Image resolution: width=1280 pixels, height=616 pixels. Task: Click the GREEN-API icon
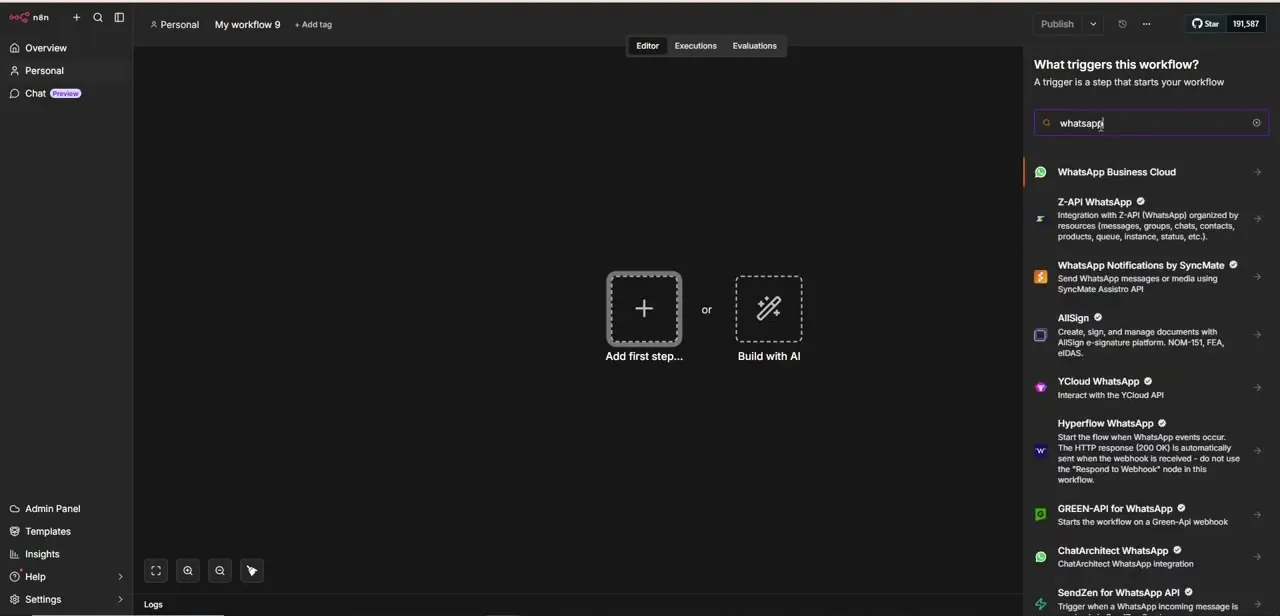click(x=1040, y=514)
